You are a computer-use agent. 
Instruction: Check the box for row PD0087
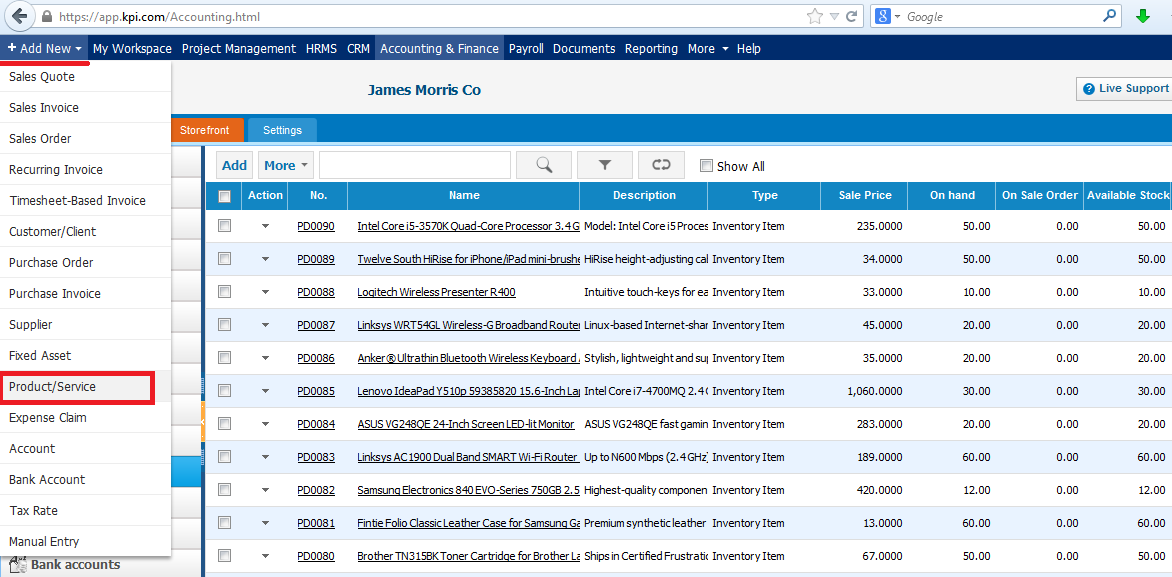click(x=224, y=324)
